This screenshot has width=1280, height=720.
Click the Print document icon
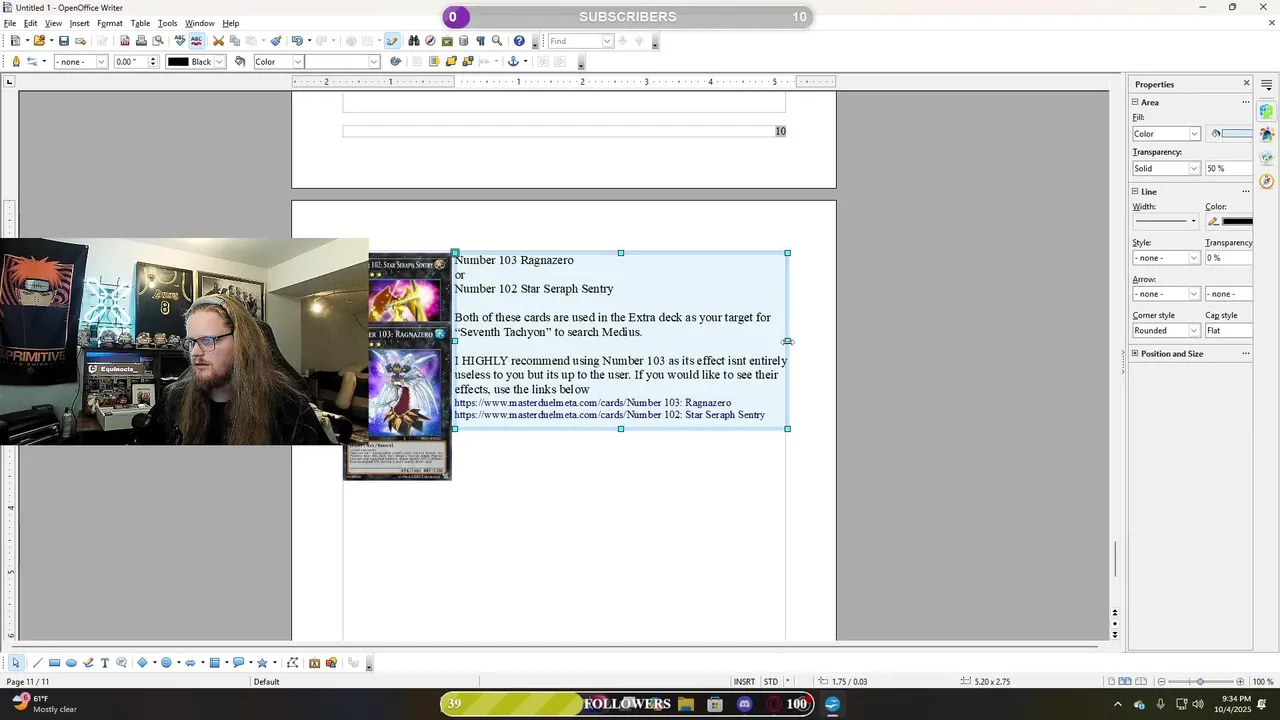click(x=141, y=41)
